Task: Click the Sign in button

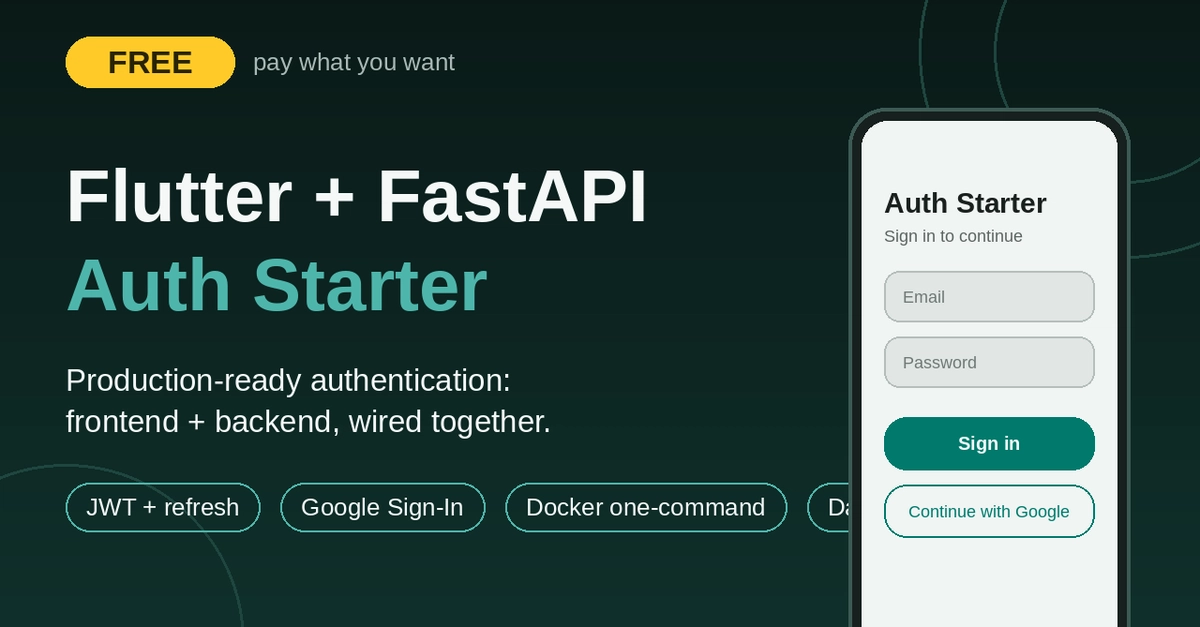Action: click(x=989, y=444)
